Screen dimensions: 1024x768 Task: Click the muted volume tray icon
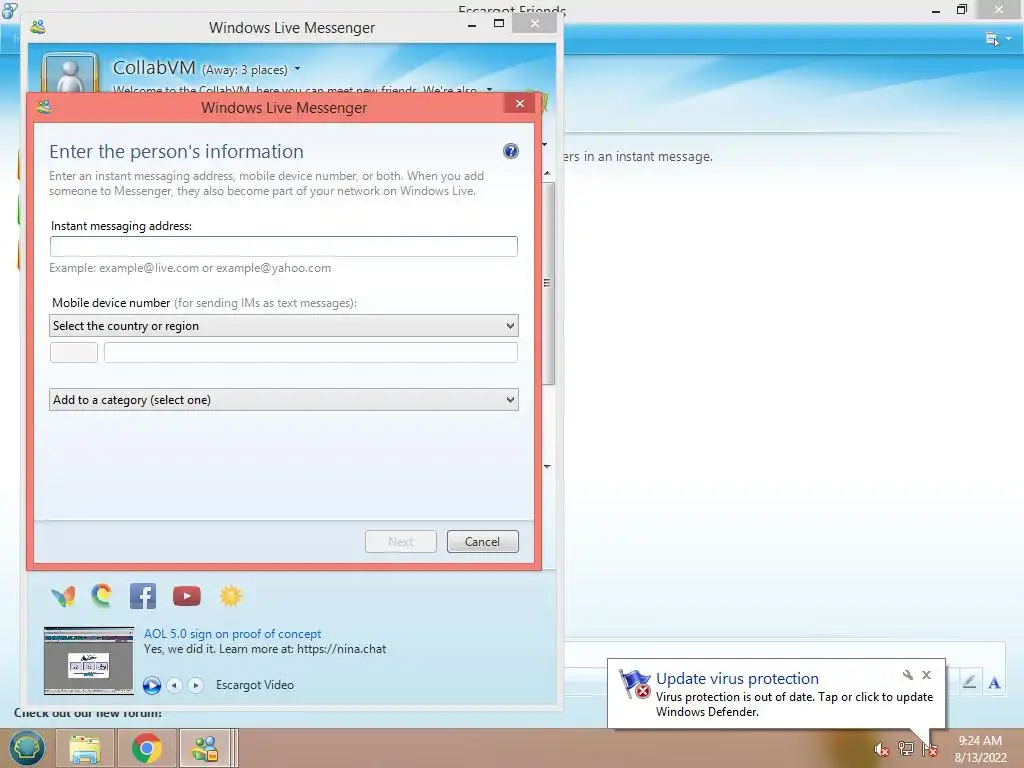(882, 749)
